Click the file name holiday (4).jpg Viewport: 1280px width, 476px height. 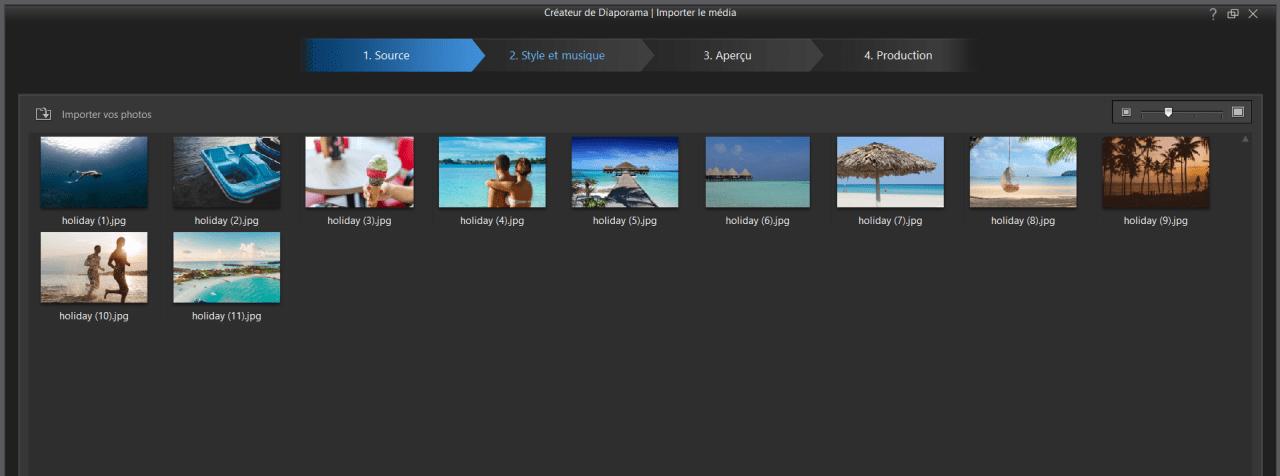tap(492, 221)
